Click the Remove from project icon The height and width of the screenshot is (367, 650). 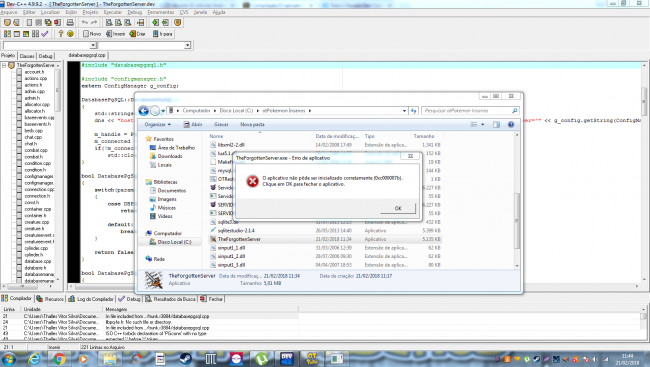165,22
